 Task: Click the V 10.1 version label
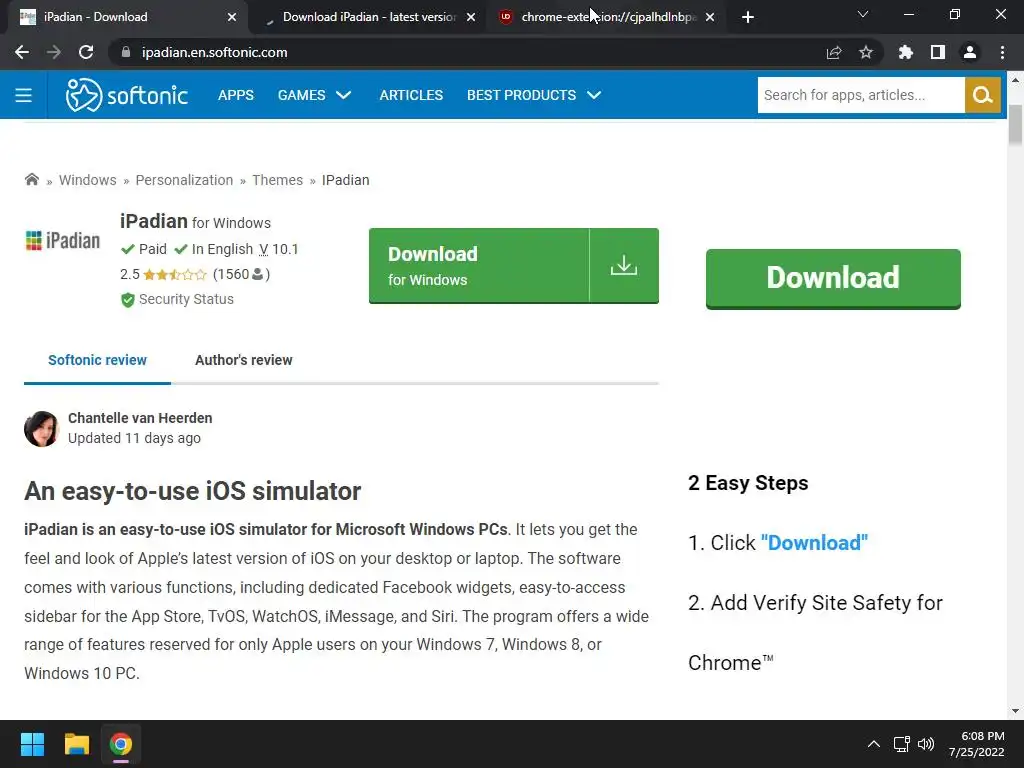pos(279,249)
